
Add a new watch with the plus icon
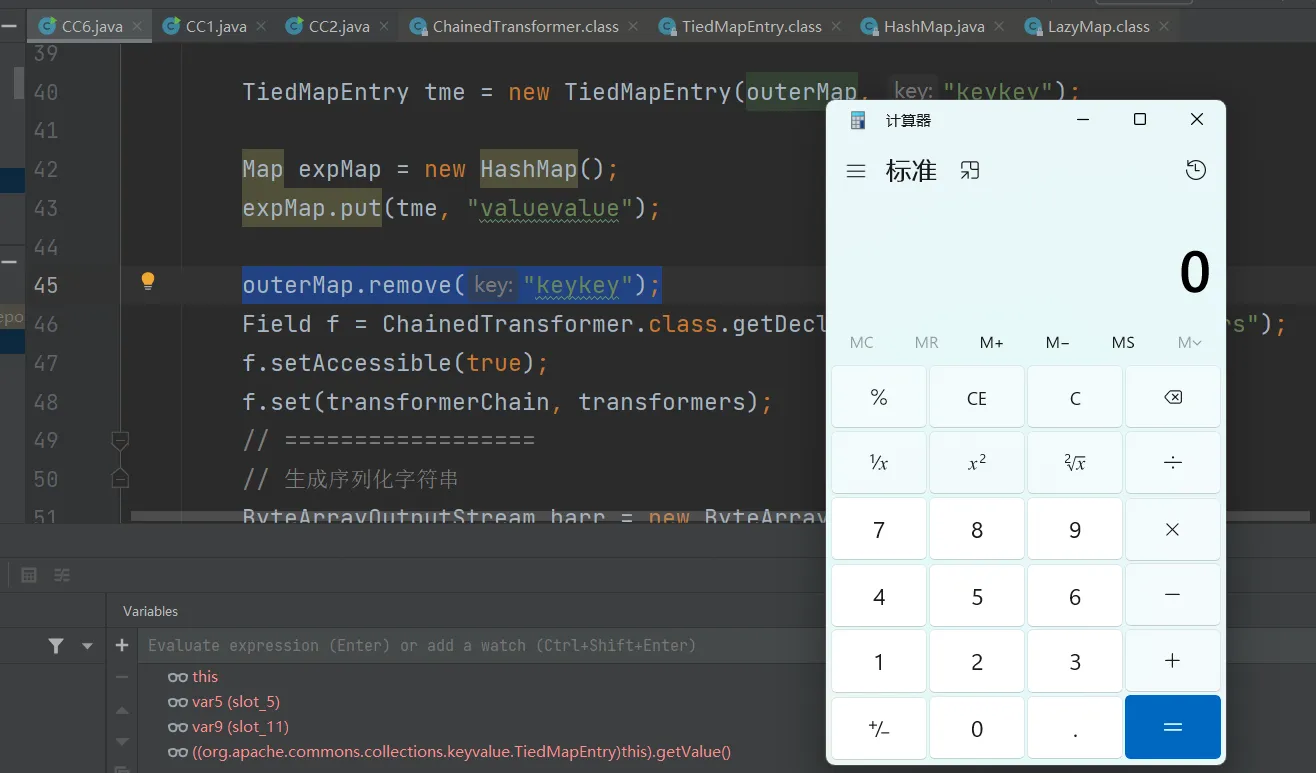(122, 646)
